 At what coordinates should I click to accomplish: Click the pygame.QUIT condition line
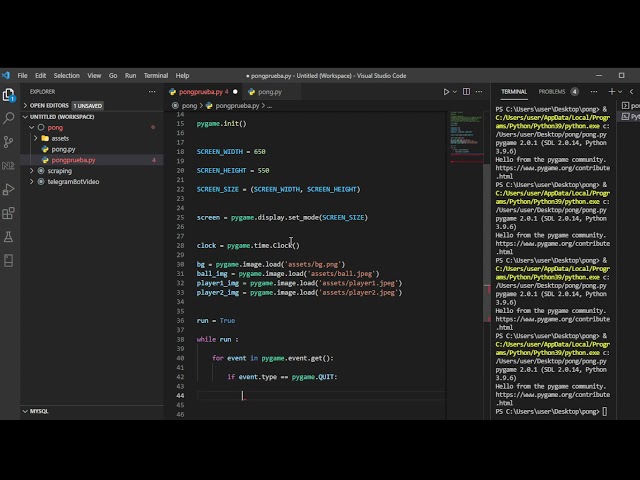(282, 377)
